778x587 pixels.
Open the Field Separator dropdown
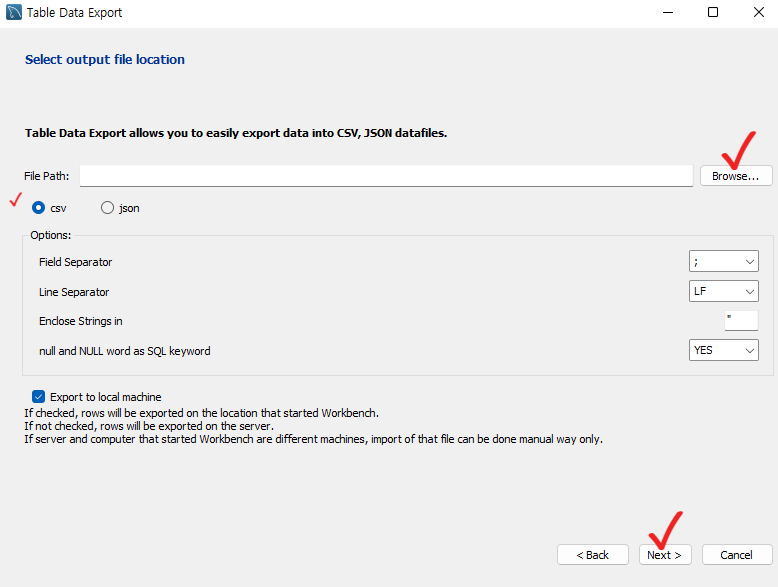723,261
